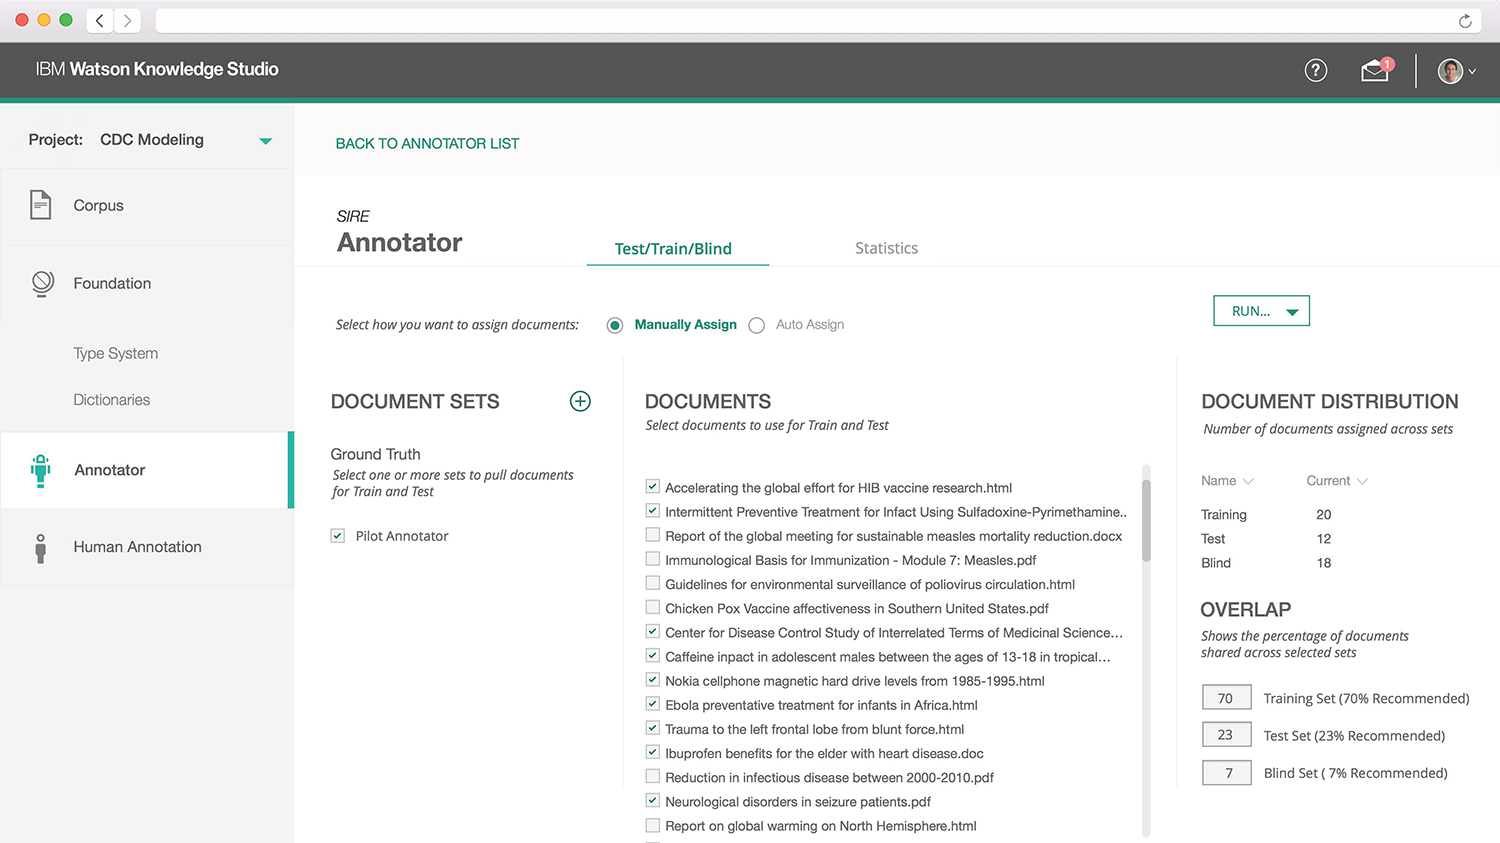Screen dimensions: 1500x843
Task: Reload the page with refresh icon
Action: (x=1465, y=21)
